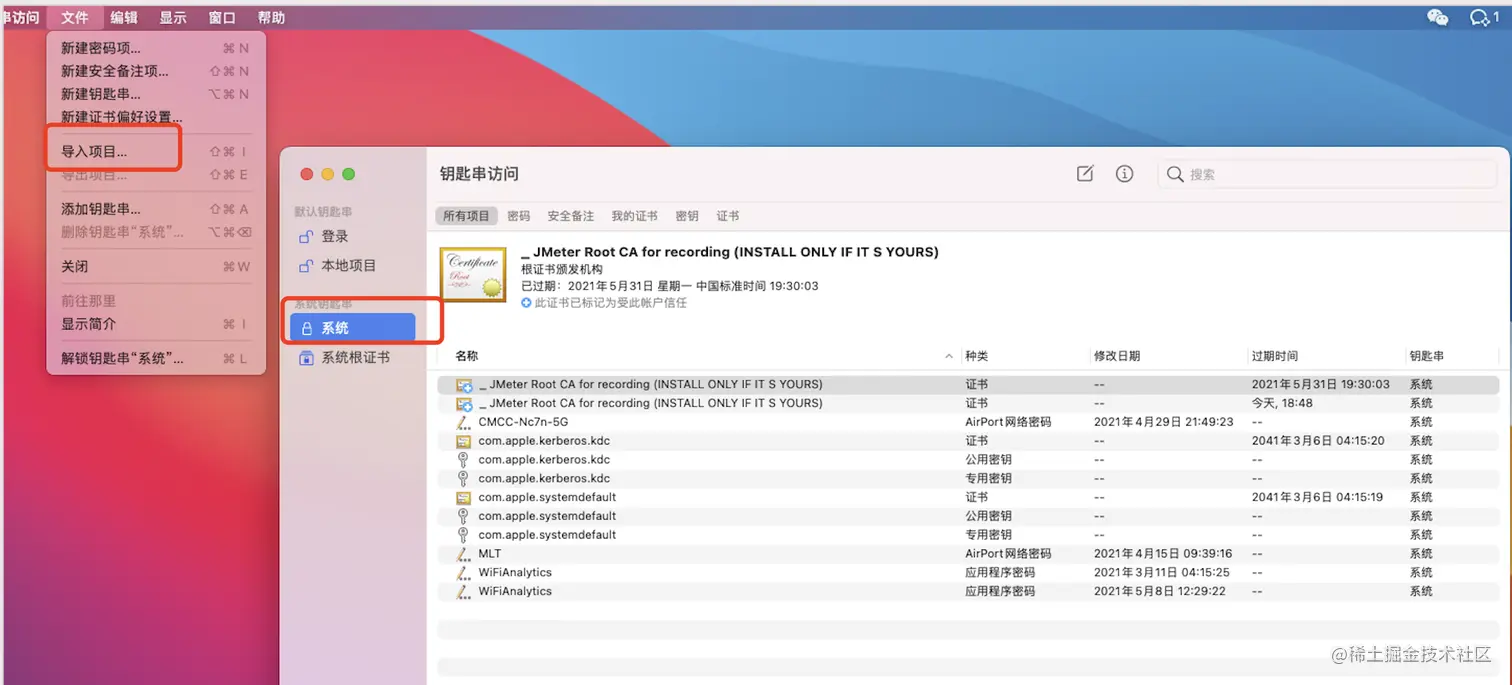Click the icon beside 系统根证书
Image resolution: width=1512 pixels, height=685 pixels.
(x=306, y=357)
